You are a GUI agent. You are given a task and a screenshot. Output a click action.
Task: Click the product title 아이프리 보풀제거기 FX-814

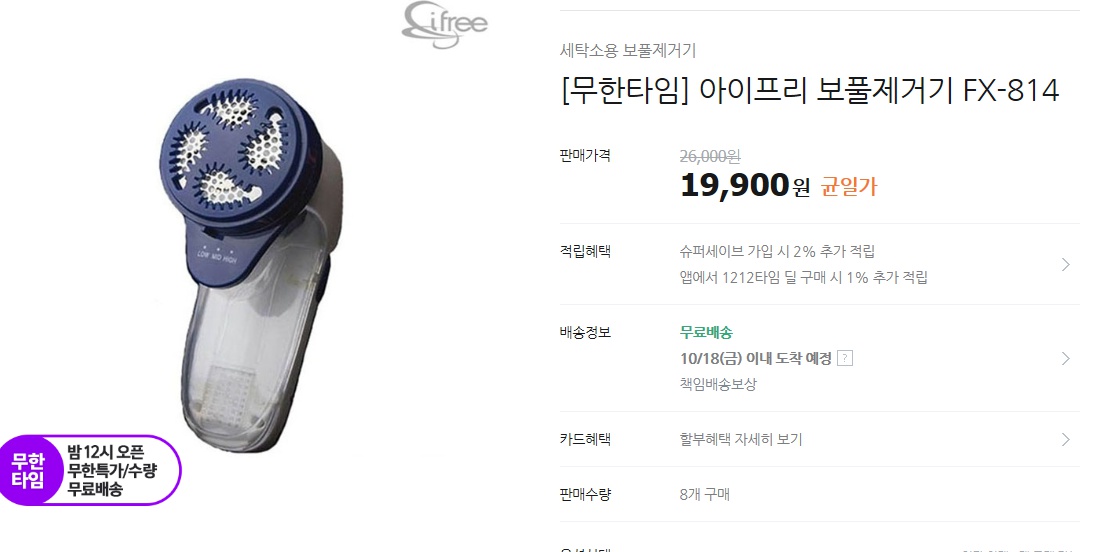point(810,91)
